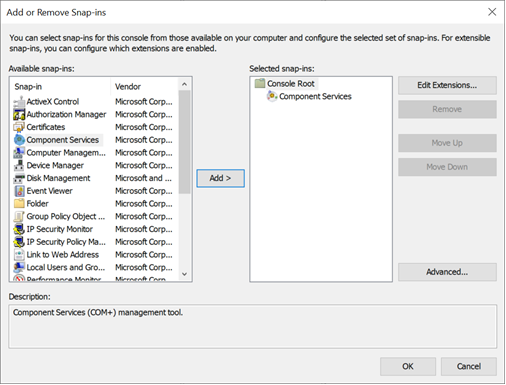Open the Edit Extensions dialog
Screen dimensions: 506x385
pos(447,85)
